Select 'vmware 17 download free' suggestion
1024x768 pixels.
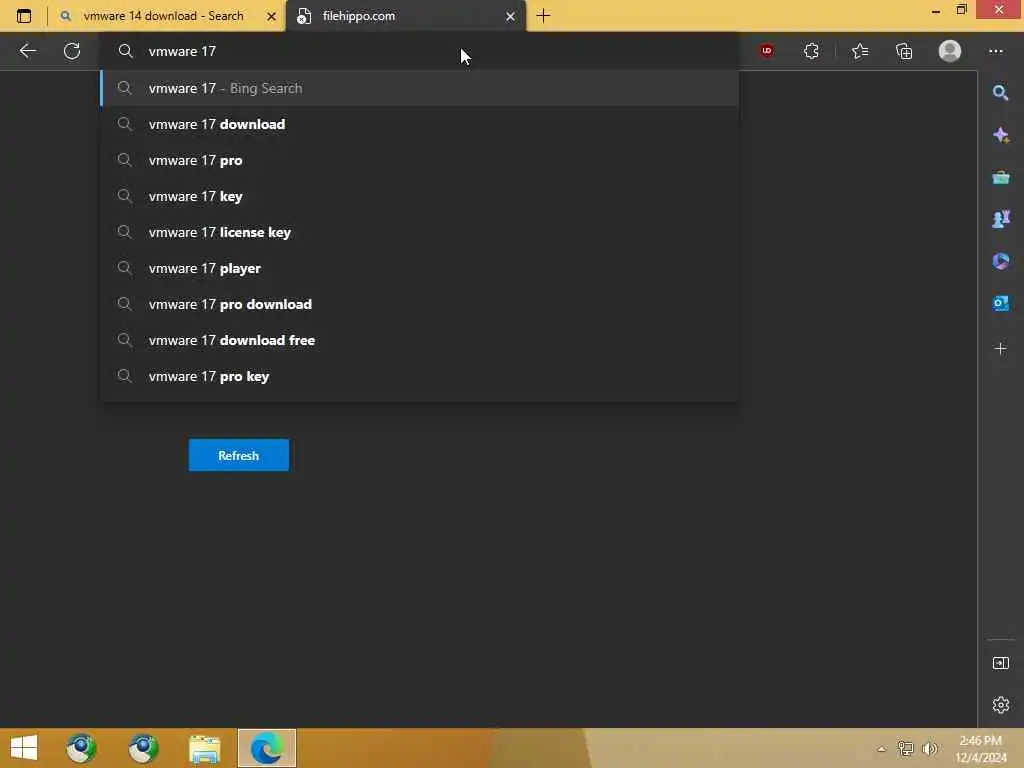point(419,340)
